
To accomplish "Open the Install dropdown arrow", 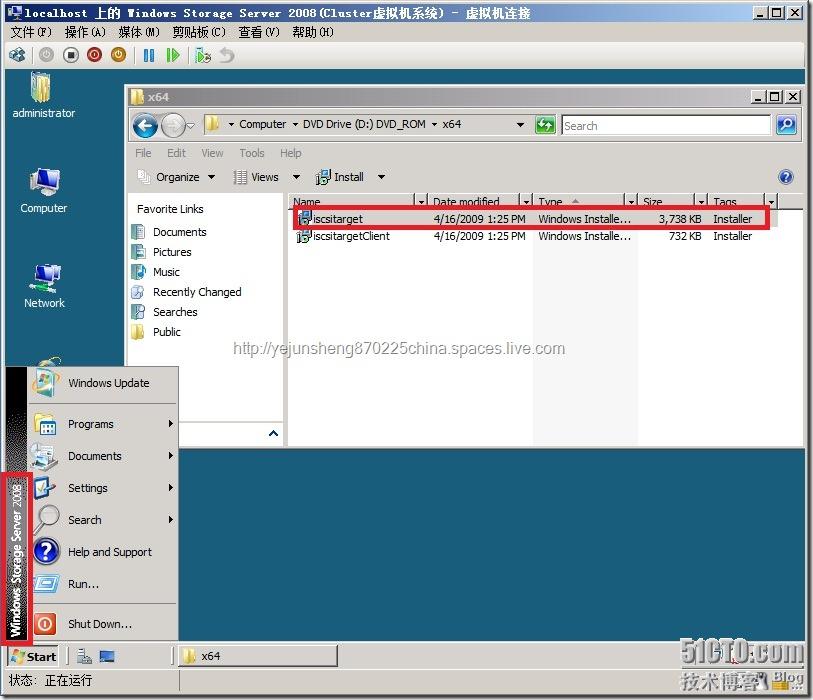I will [381, 177].
